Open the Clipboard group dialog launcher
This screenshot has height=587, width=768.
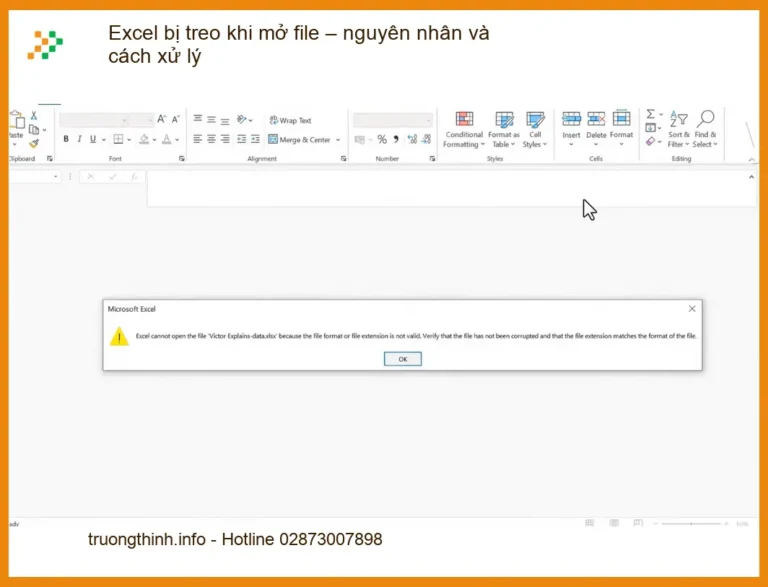[x=49, y=158]
